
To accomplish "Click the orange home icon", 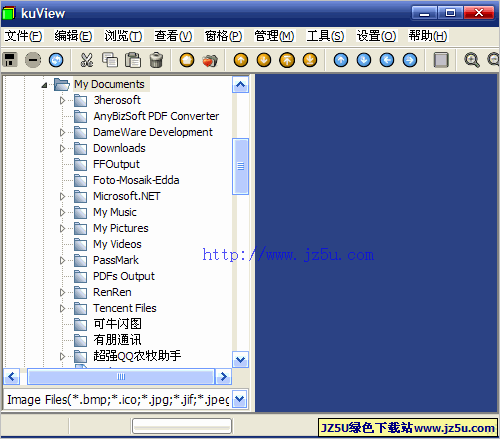I will tap(187, 60).
